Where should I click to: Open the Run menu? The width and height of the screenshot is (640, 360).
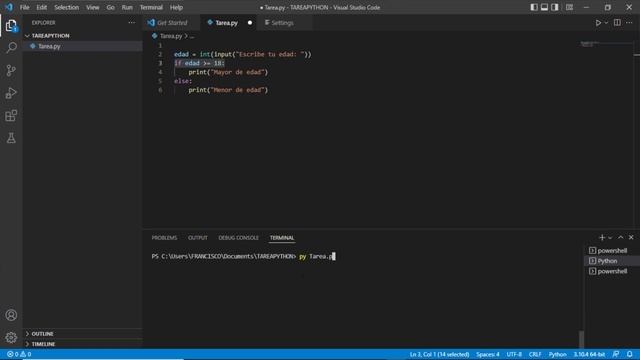pyautogui.click(x=127, y=7)
